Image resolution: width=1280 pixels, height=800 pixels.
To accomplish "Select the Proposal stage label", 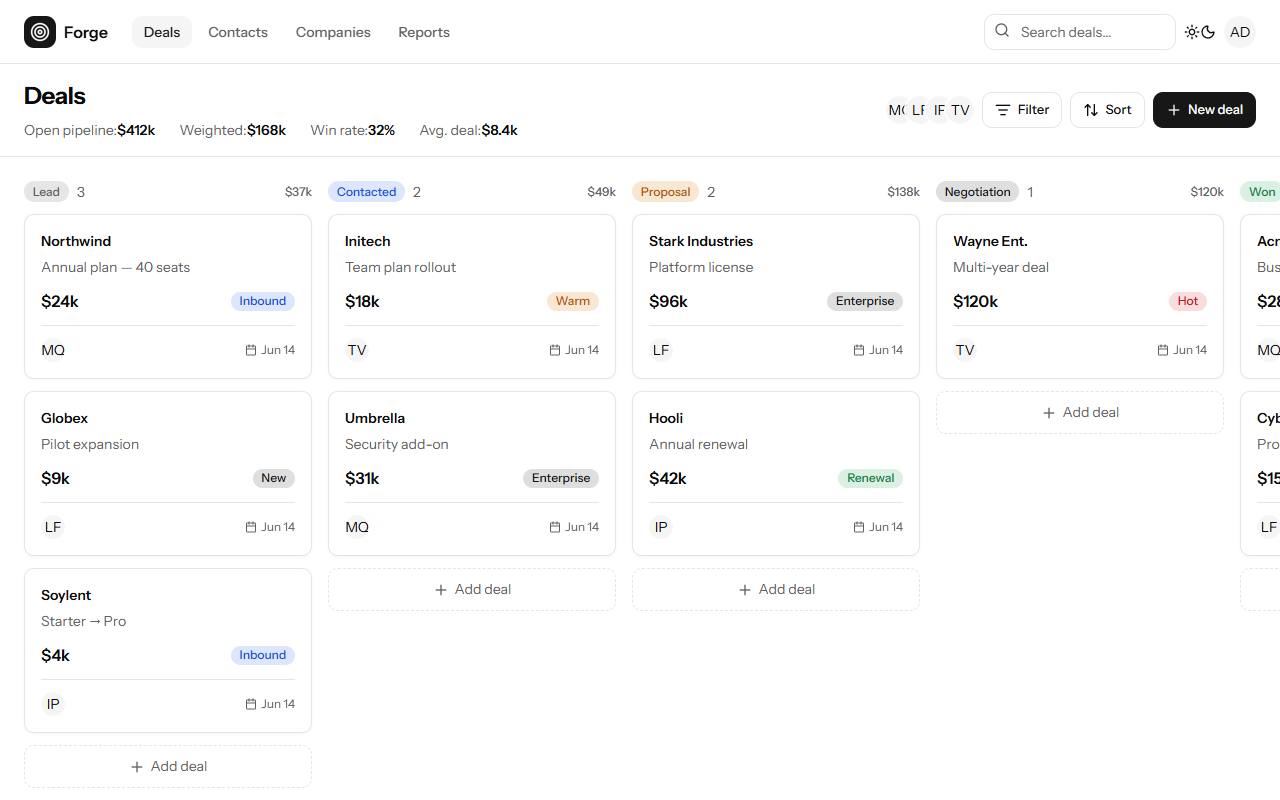I will pyautogui.click(x=665, y=192).
